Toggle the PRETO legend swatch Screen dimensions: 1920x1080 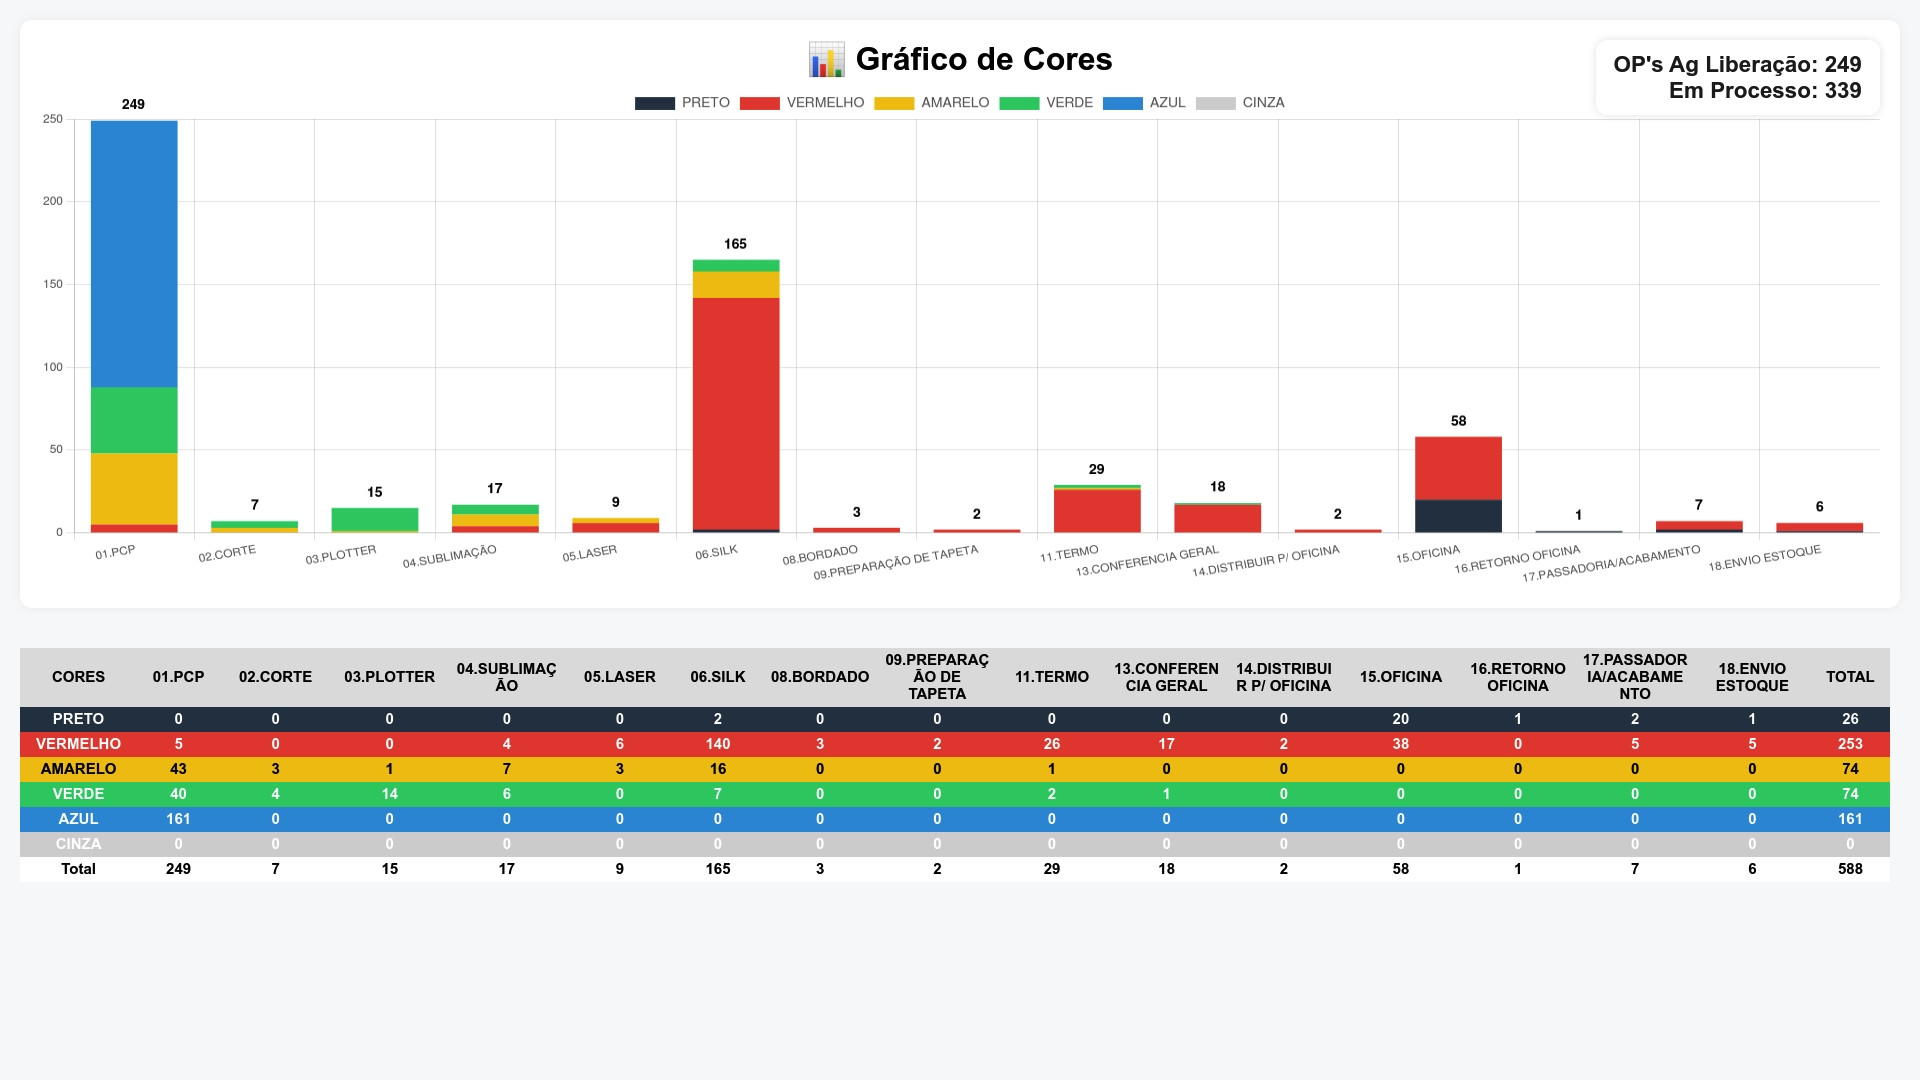pyautogui.click(x=655, y=103)
